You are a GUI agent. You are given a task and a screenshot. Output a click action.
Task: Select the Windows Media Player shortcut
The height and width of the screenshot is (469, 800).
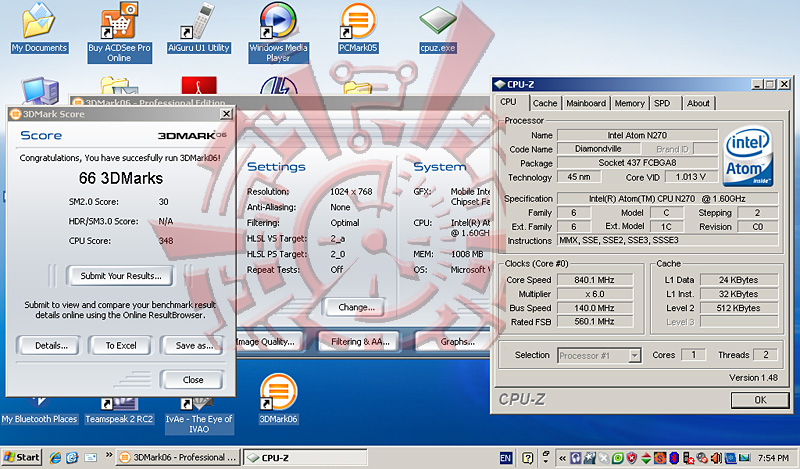tap(278, 33)
